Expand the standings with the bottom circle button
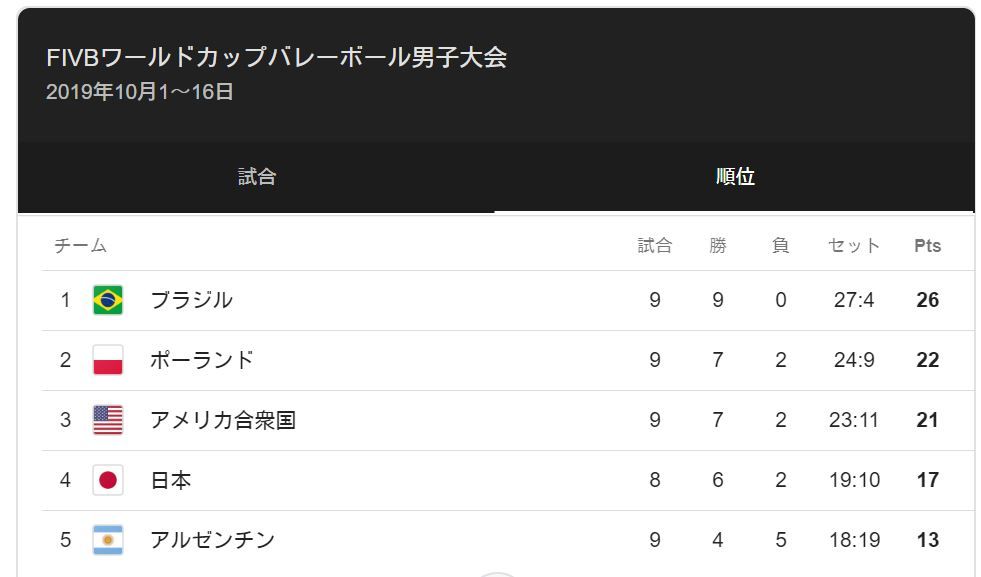The image size is (981, 577). (x=496, y=574)
